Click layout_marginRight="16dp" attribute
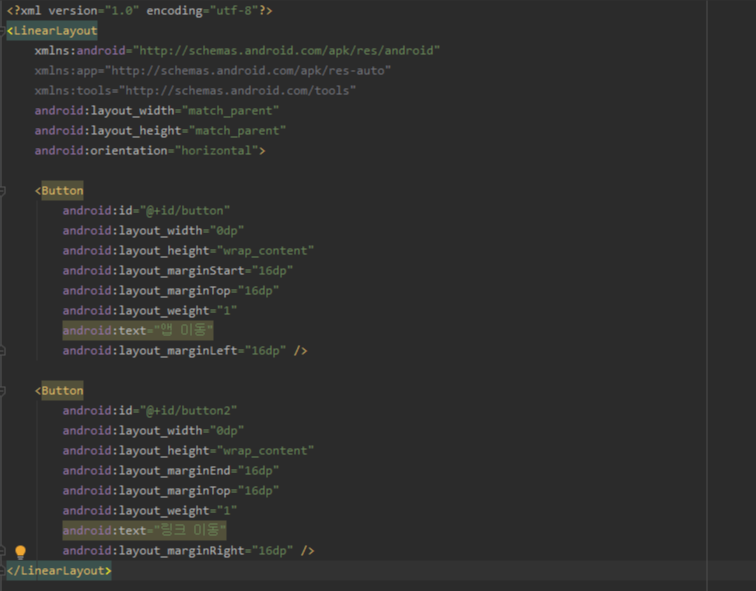 point(177,551)
